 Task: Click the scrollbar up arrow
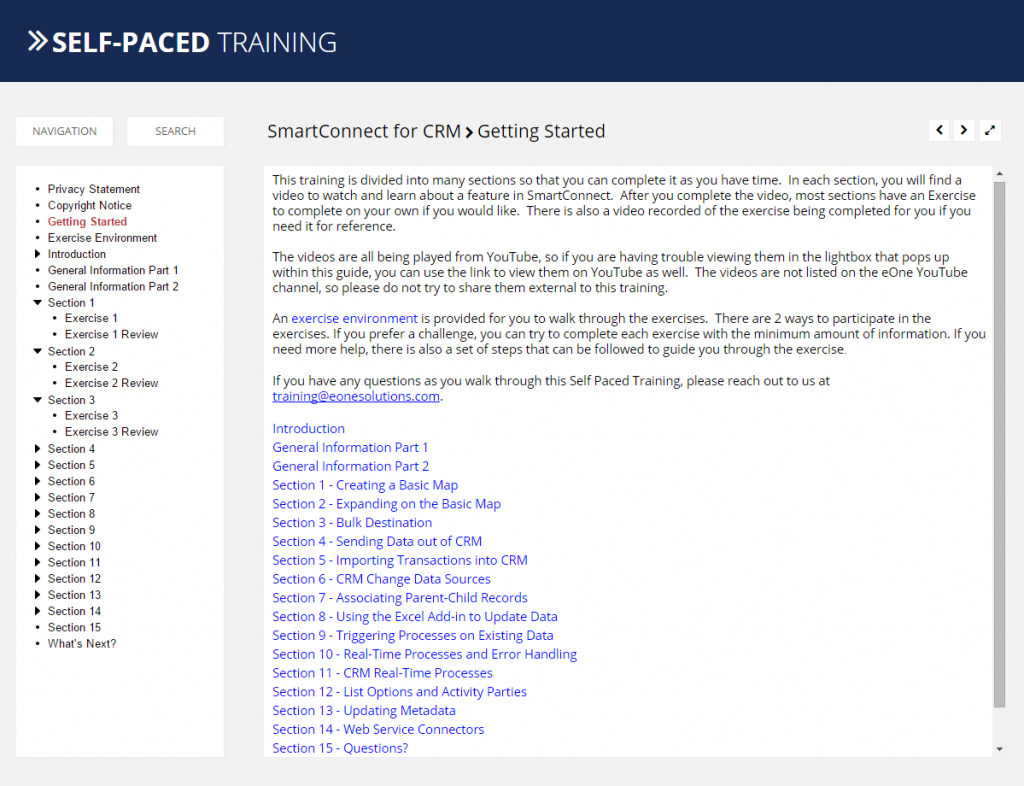(999, 174)
